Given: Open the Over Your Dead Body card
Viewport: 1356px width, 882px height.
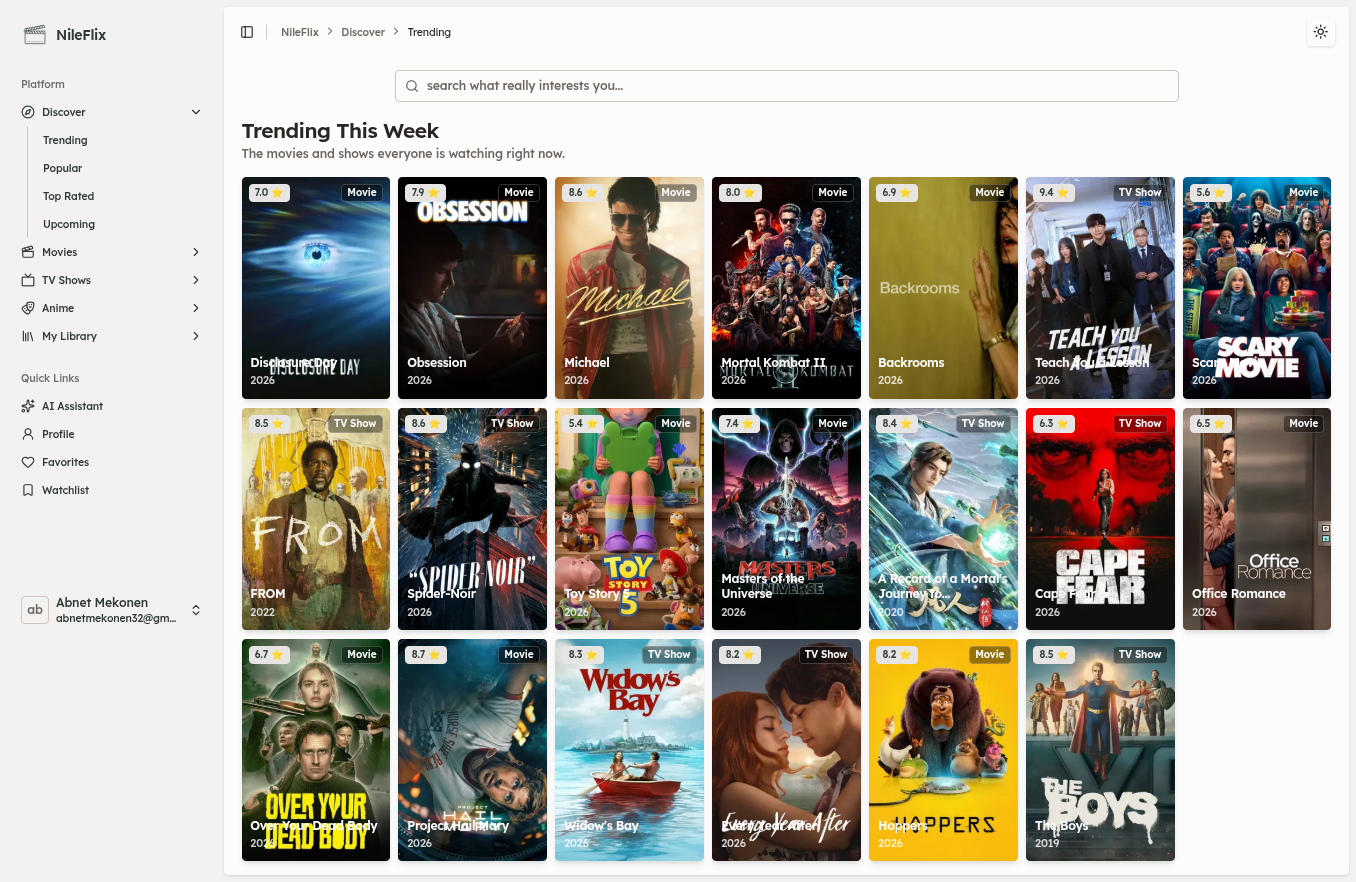Looking at the screenshot, I should [x=316, y=750].
